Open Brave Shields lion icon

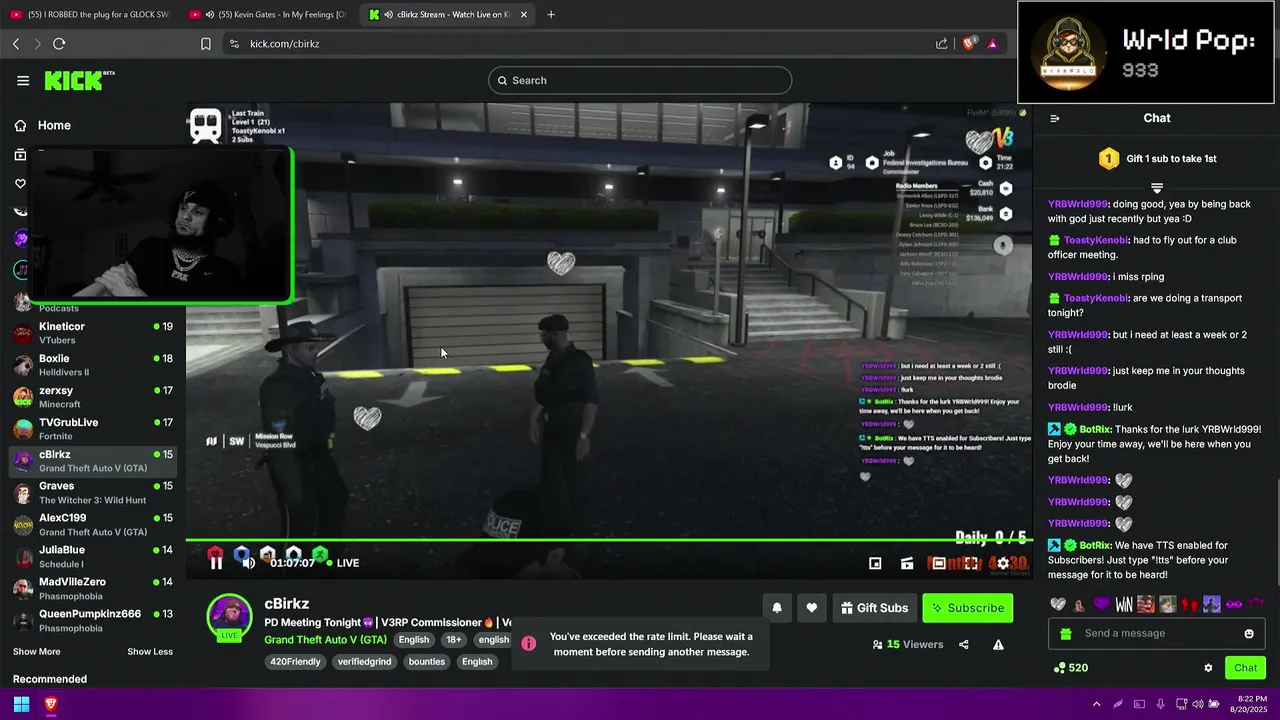968,44
